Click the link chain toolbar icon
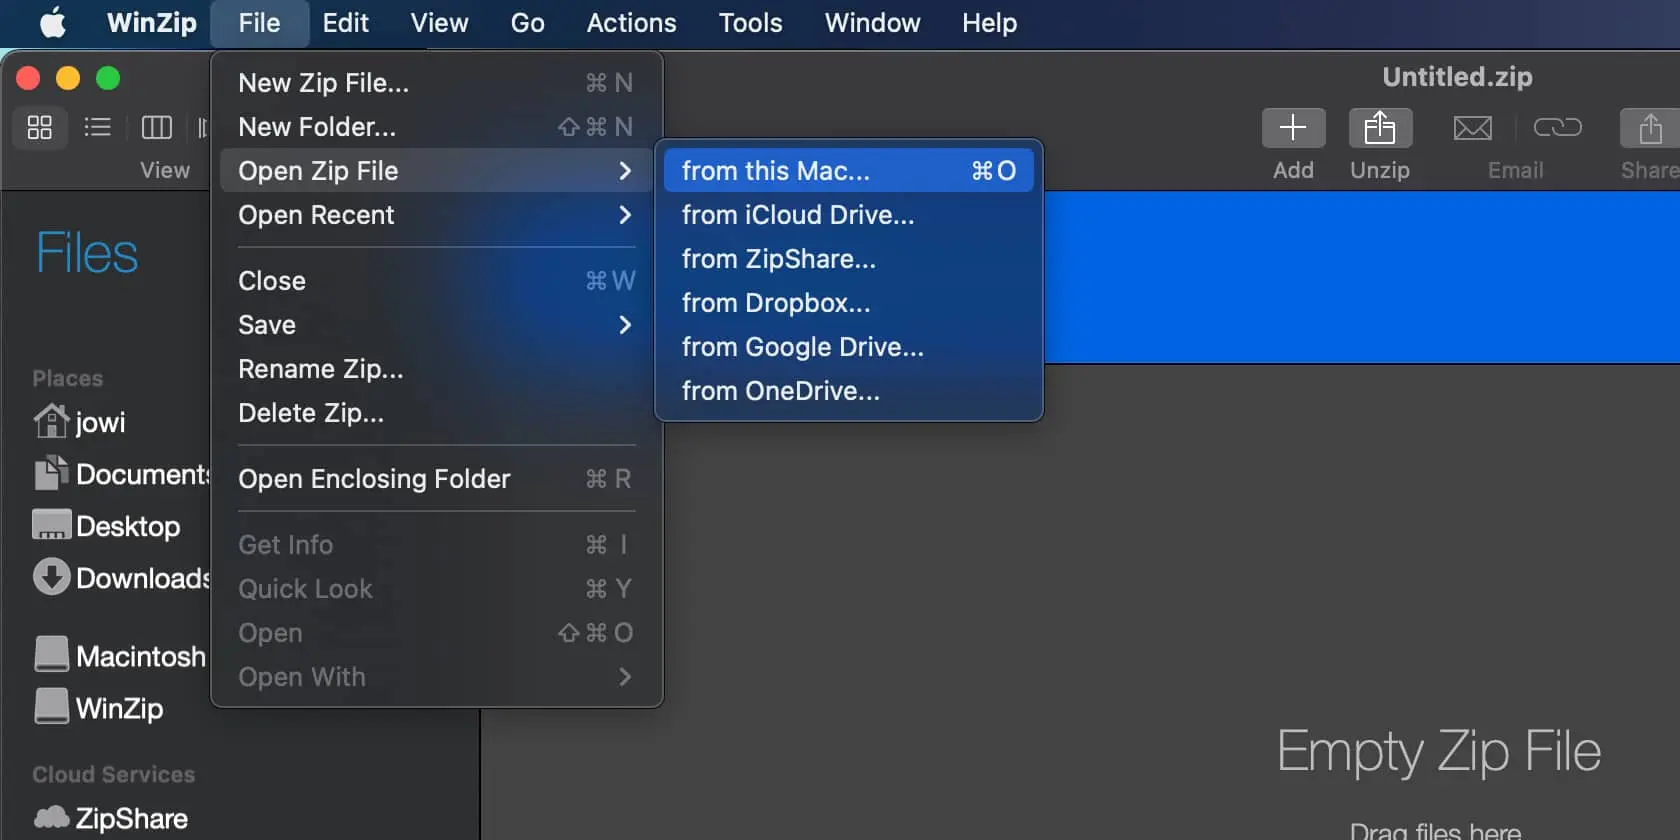The width and height of the screenshot is (1680, 840). (1557, 127)
